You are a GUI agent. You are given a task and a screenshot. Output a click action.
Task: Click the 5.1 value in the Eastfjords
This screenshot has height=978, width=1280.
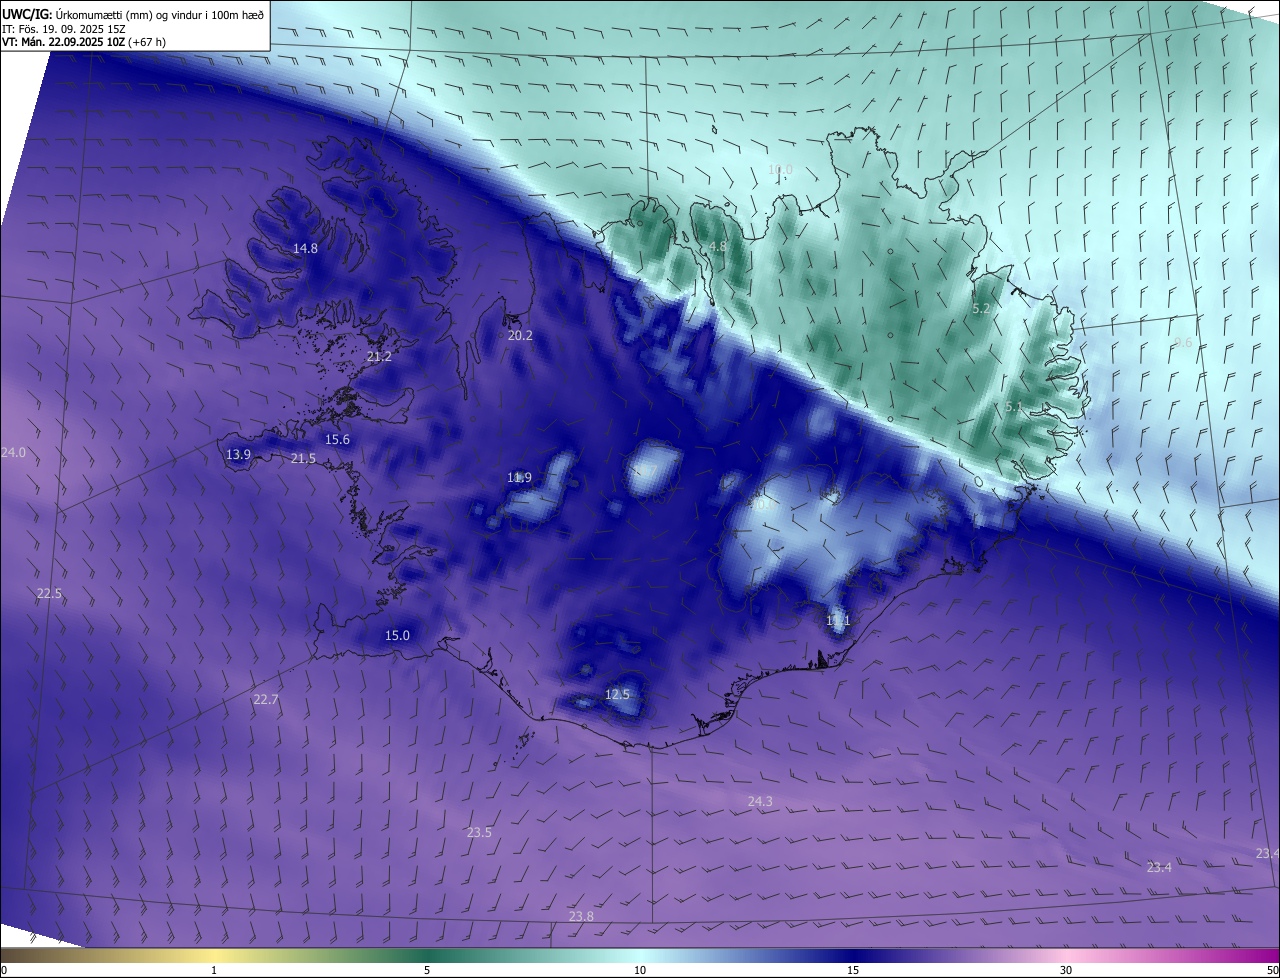(1014, 407)
